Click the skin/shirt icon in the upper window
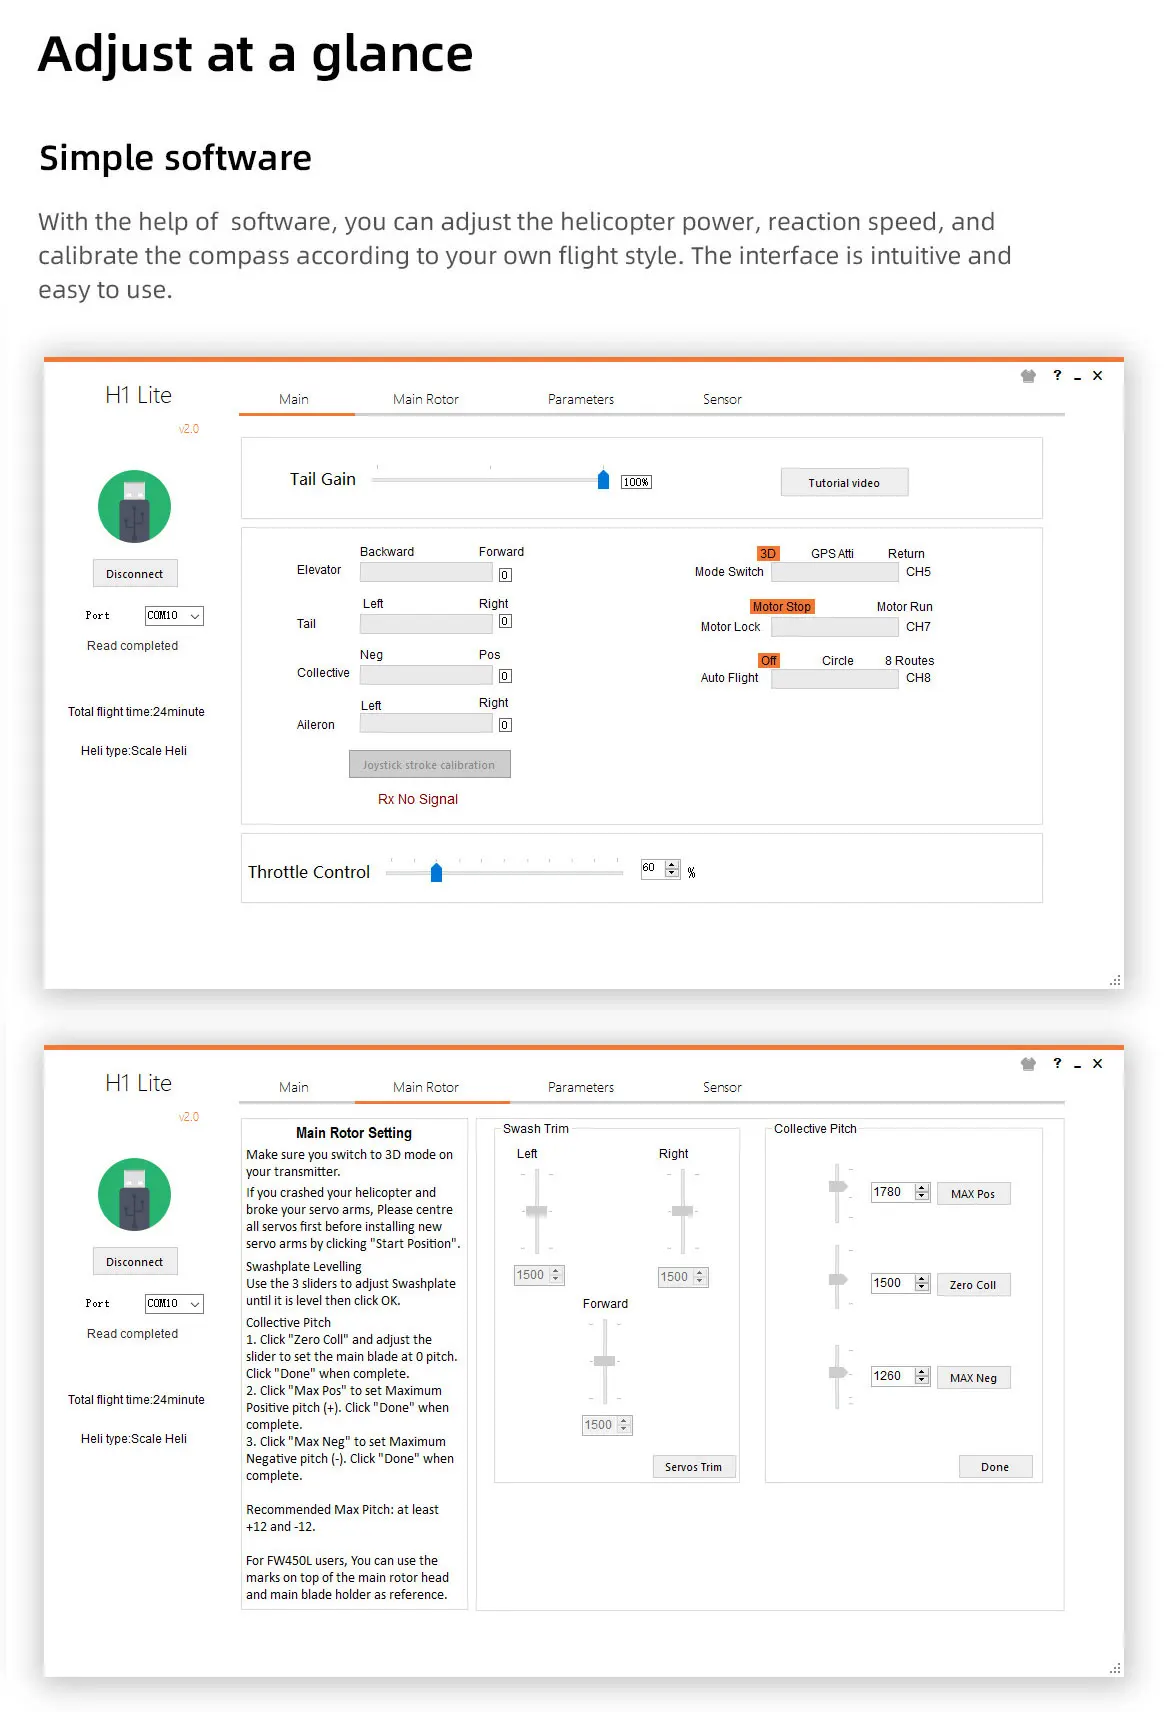Screen dimensions: 1168x1712 pyautogui.click(x=1028, y=376)
